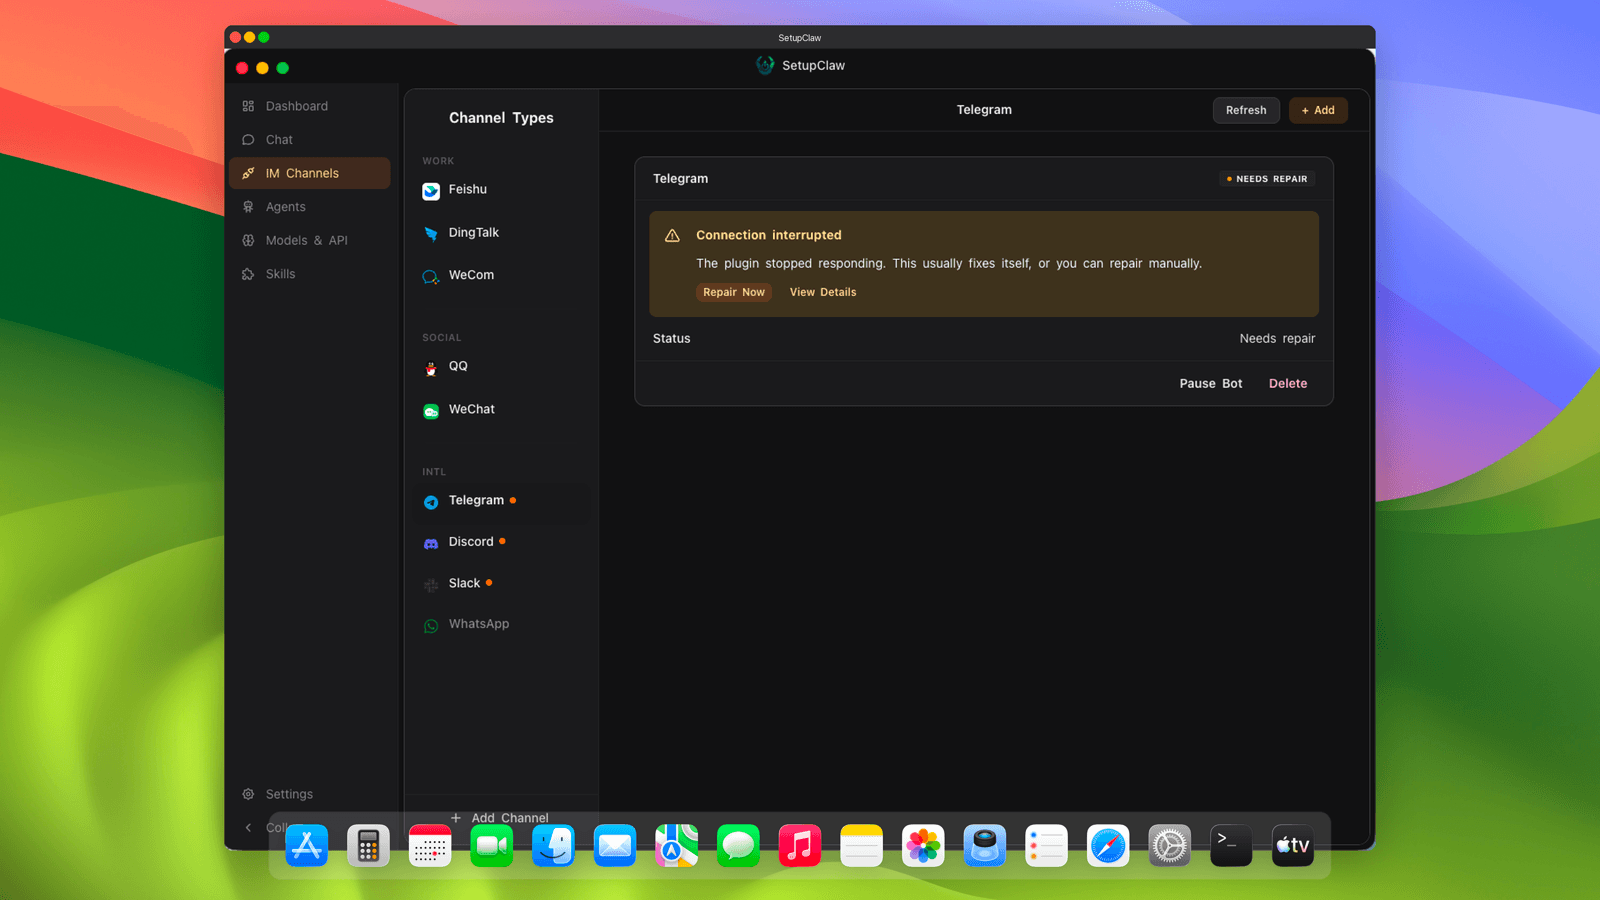The width and height of the screenshot is (1600, 900).
Task: Collapse the sidebar with the chevron
Action: [248, 827]
